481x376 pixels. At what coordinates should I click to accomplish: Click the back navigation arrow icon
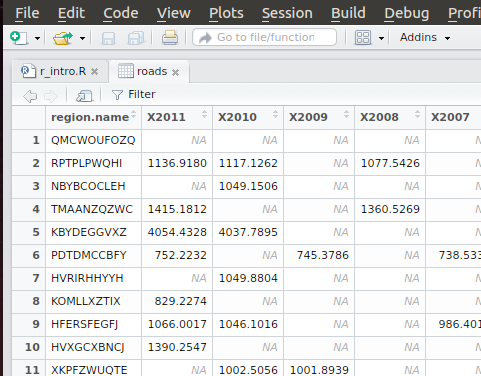coord(30,96)
